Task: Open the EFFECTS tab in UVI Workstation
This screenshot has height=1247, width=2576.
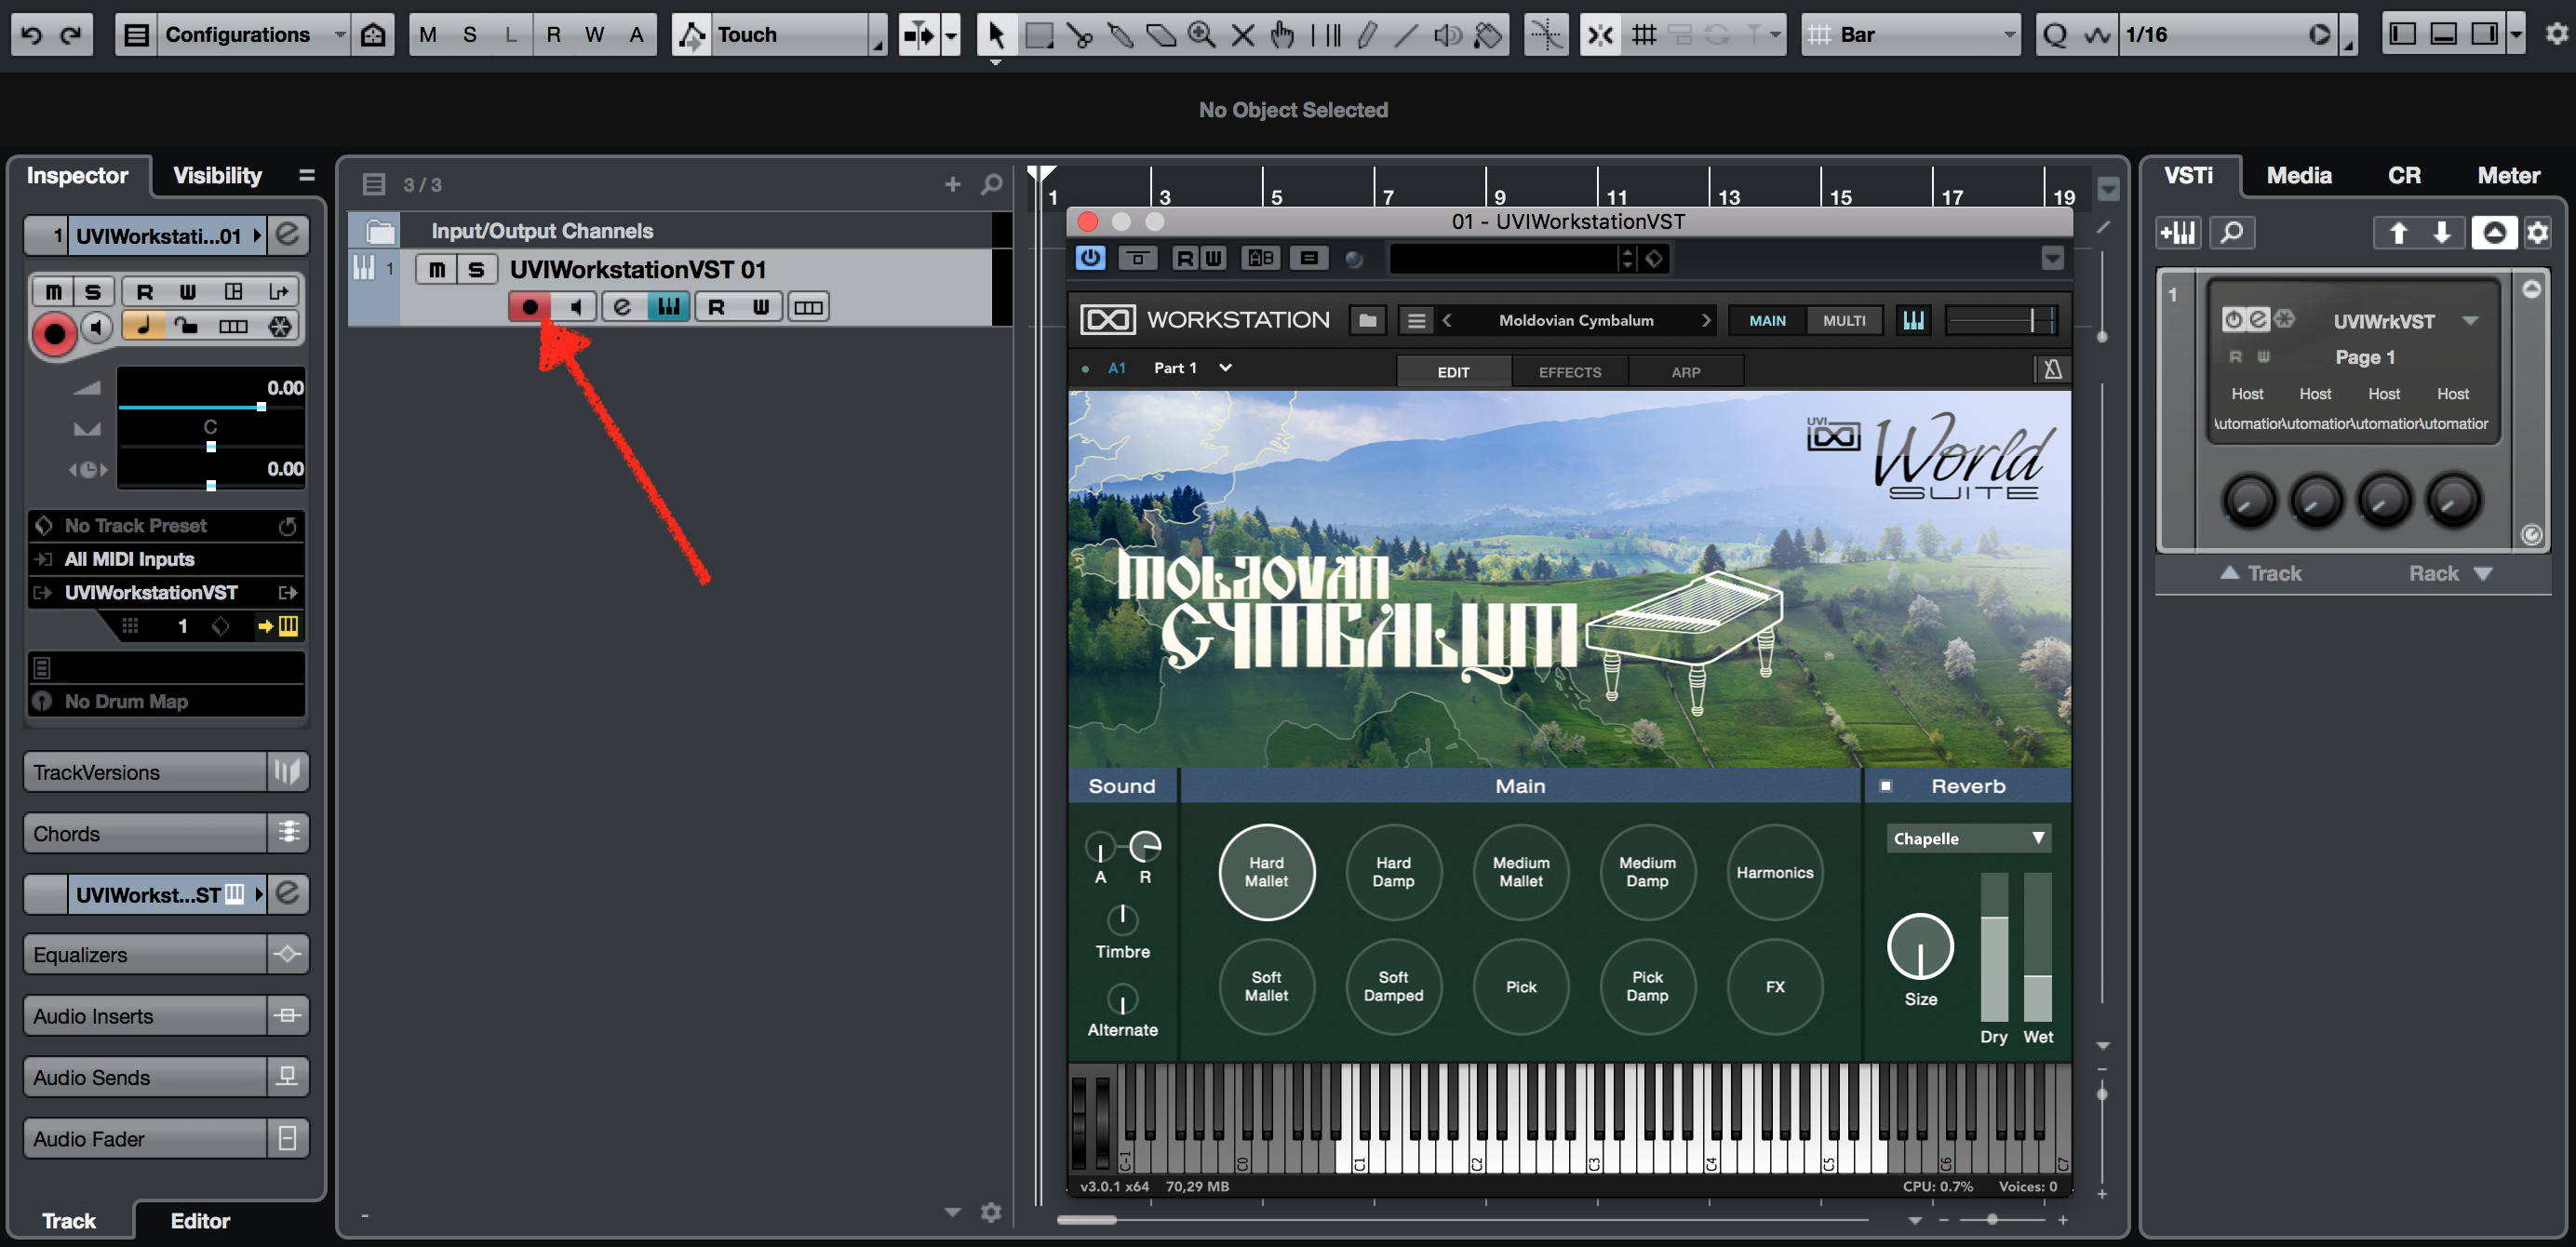Action: 1569,372
